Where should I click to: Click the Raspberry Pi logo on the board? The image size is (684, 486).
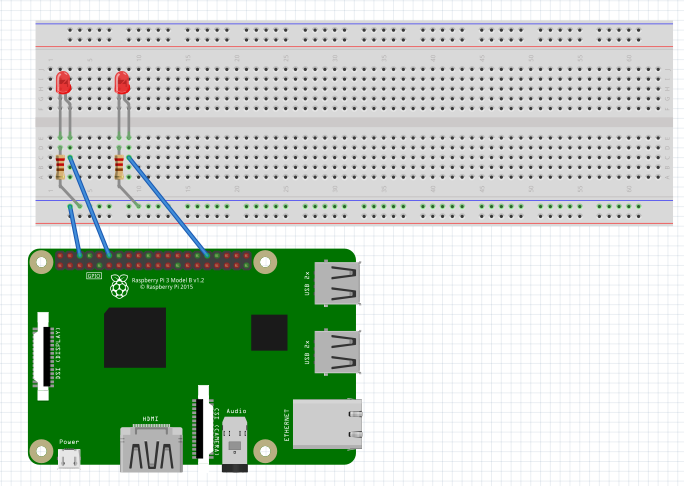[x=119, y=286]
